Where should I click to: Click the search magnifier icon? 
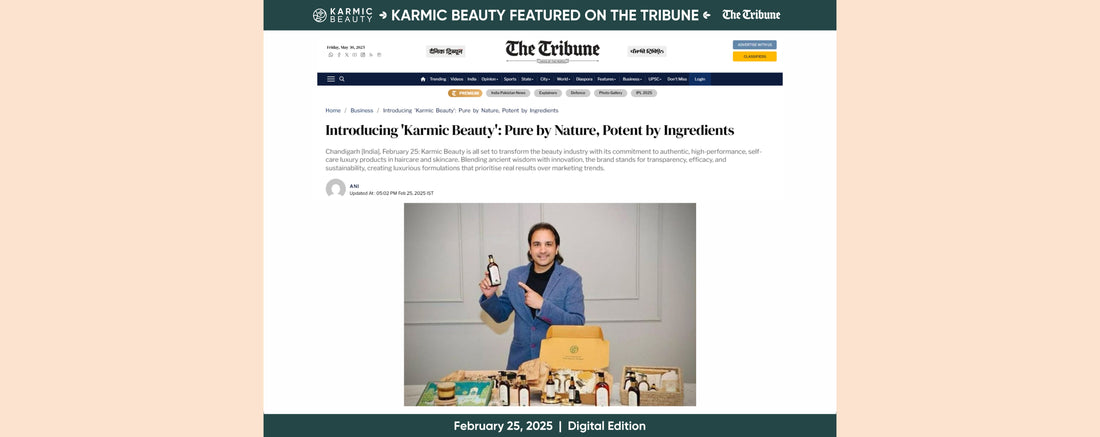(342, 79)
